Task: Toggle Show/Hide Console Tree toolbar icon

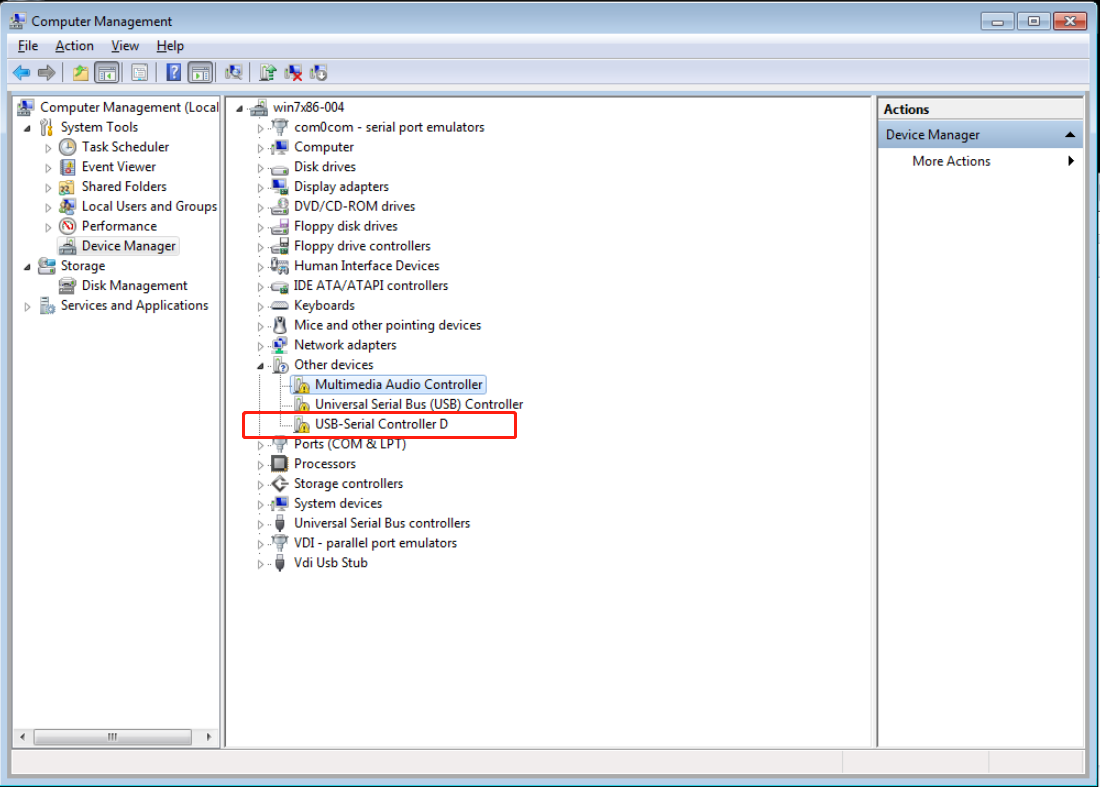Action: point(107,72)
